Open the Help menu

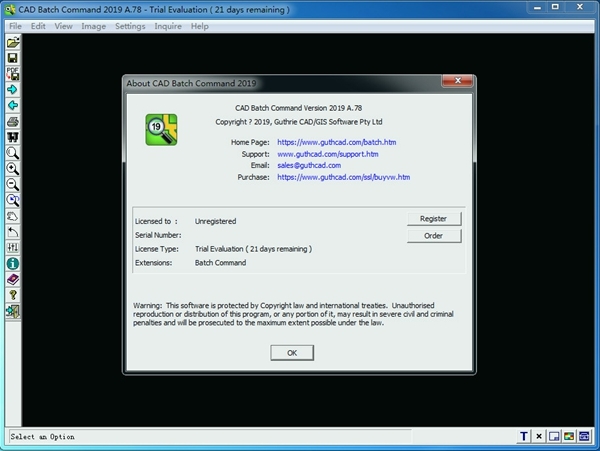[200, 26]
